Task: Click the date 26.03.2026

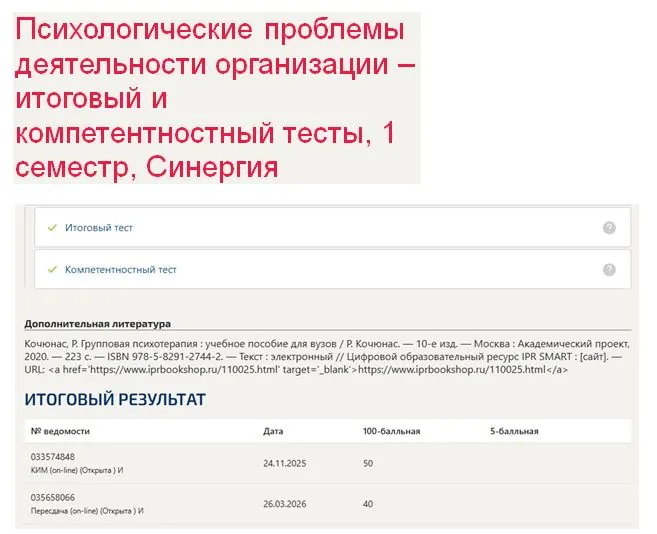Action: tap(285, 504)
